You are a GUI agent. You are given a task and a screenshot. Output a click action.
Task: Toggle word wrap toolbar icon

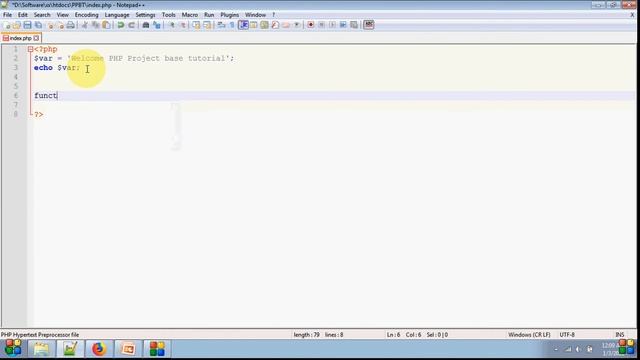tap(222, 25)
